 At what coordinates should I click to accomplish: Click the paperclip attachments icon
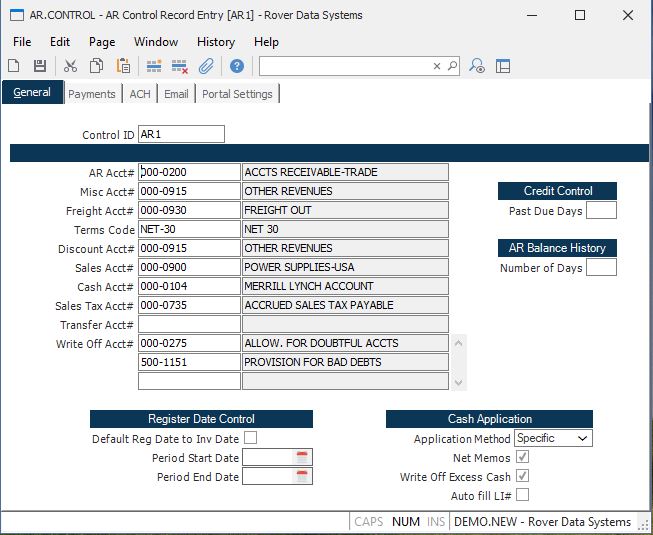point(206,66)
